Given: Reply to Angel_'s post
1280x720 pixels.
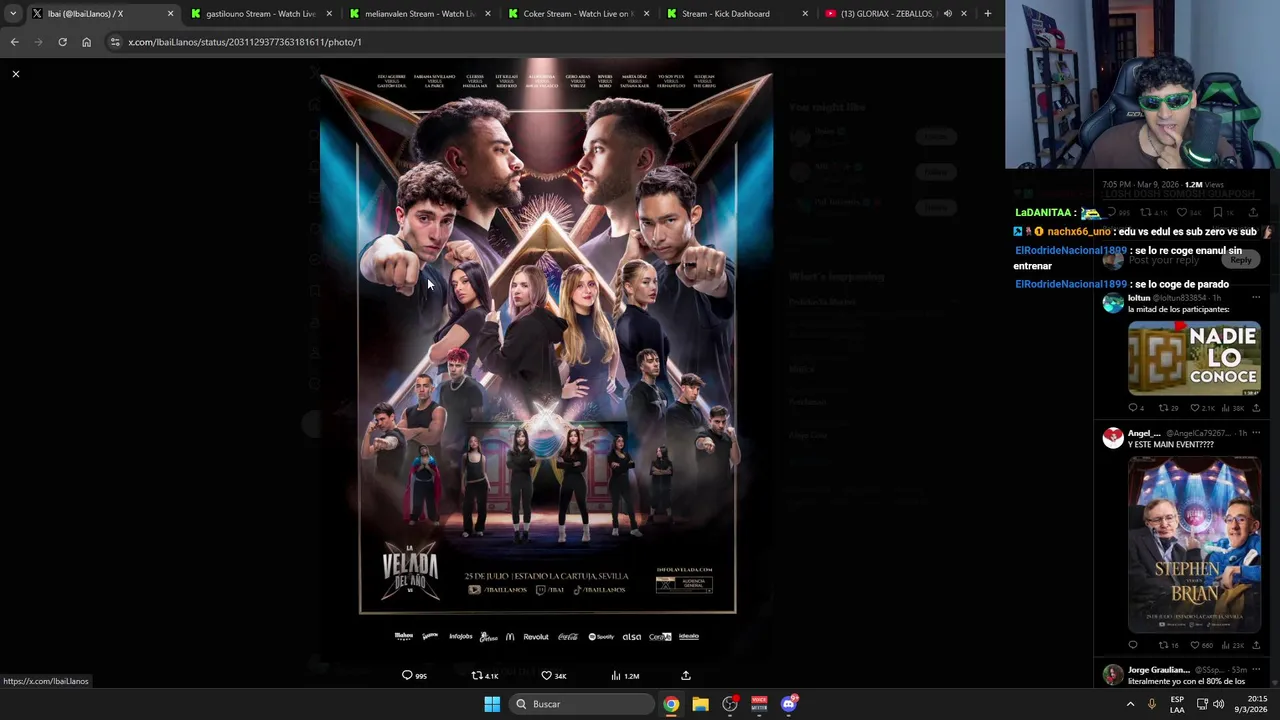Looking at the screenshot, I should point(1133,645).
